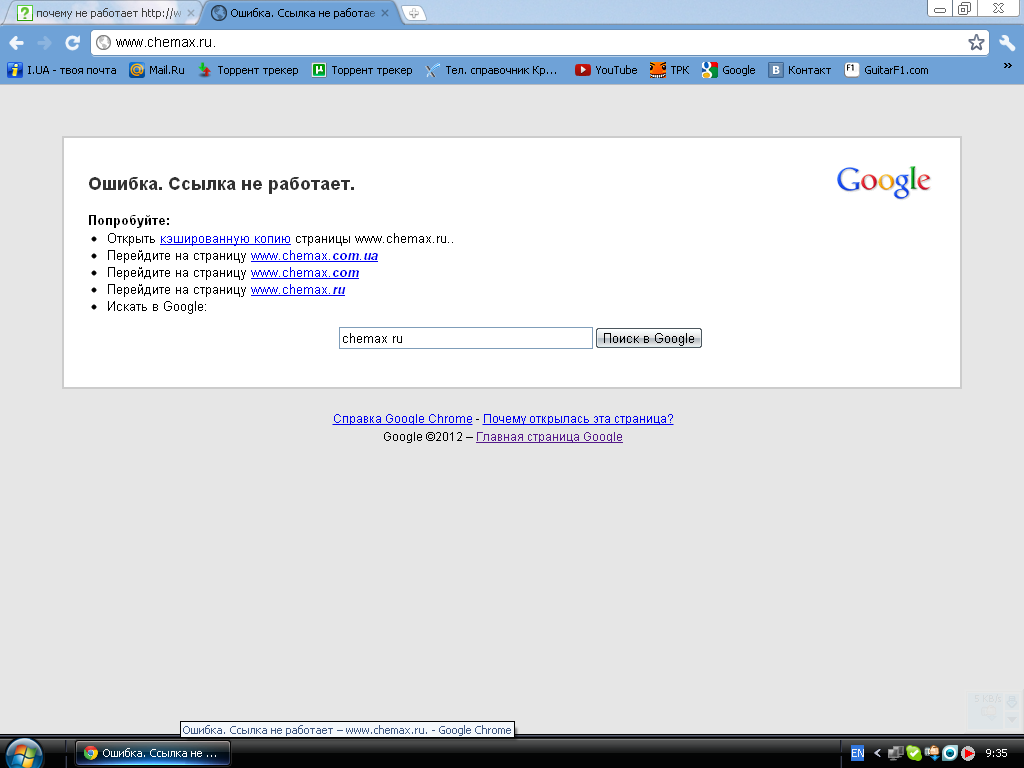Screen dimensions: 1024x768
Task: Click the EN language indicator in the tray
Action: (857, 753)
